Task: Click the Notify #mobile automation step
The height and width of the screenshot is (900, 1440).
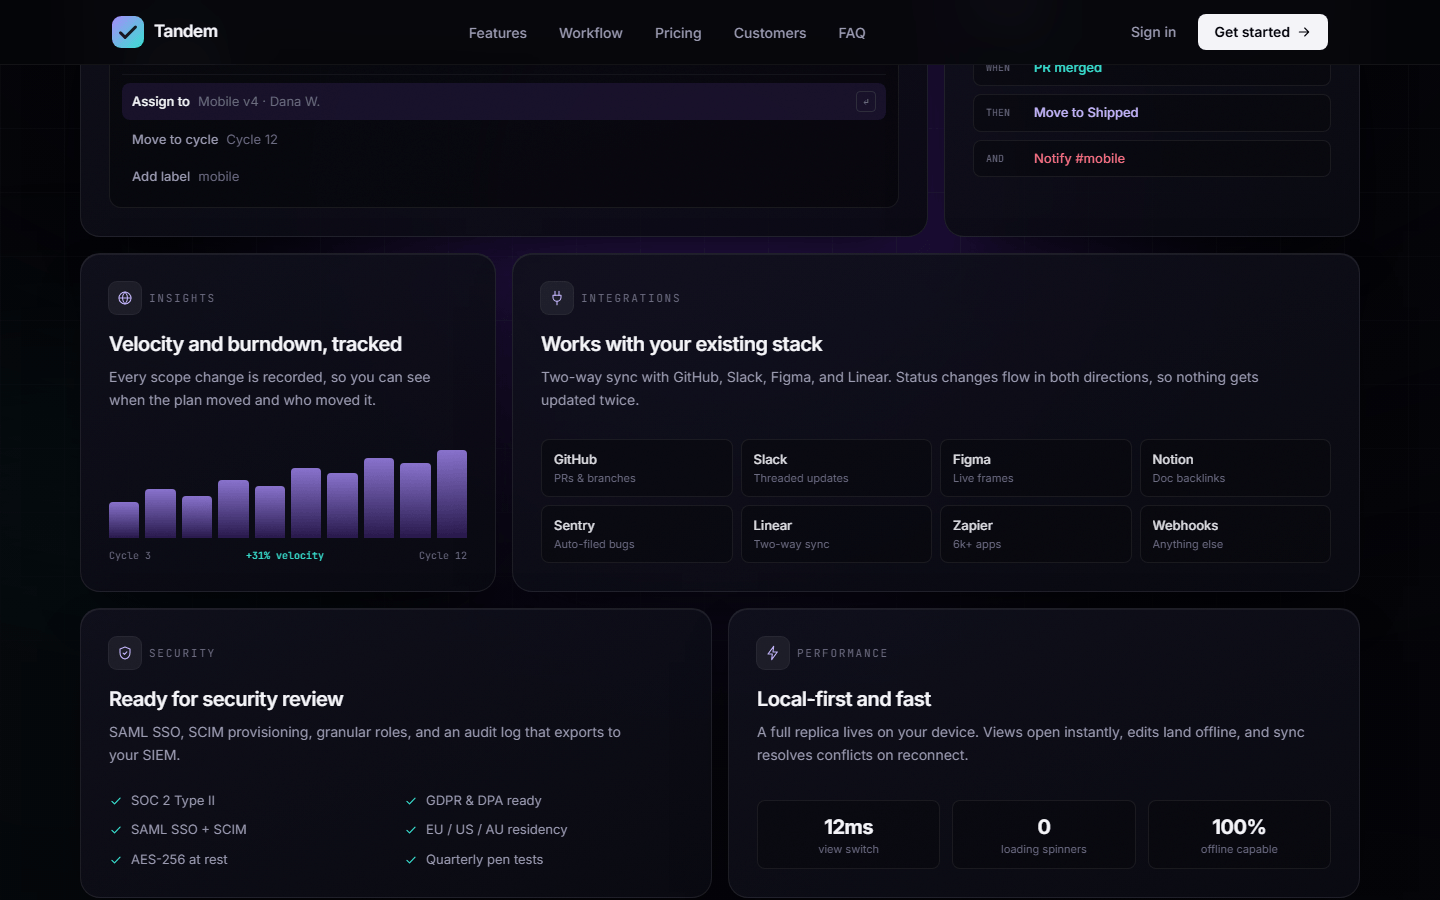Action: pos(1152,159)
